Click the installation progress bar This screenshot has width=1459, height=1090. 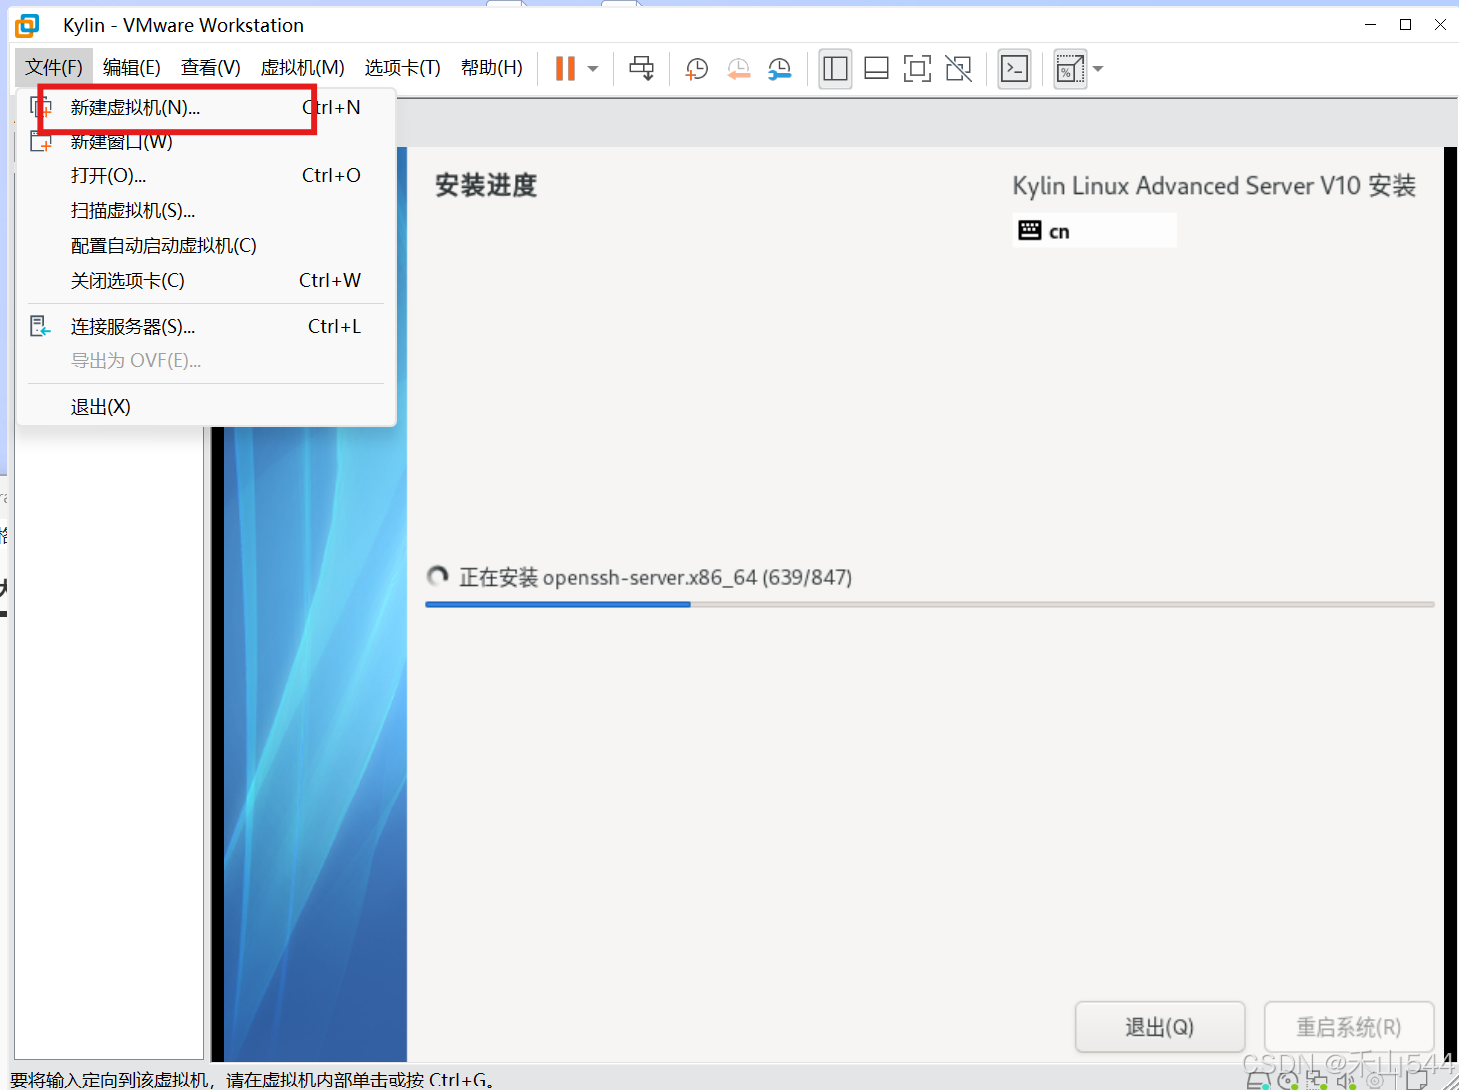[x=930, y=604]
